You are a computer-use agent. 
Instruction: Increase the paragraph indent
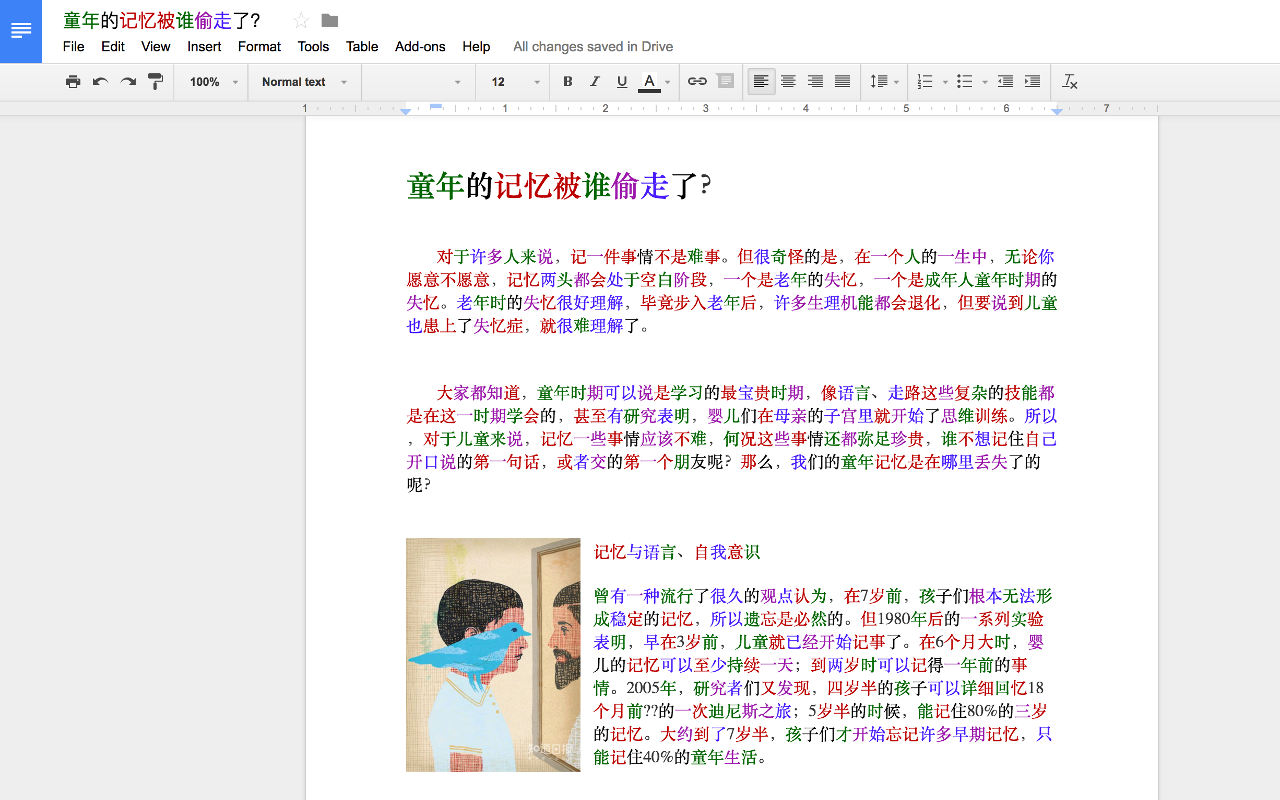pos(1031,81)
